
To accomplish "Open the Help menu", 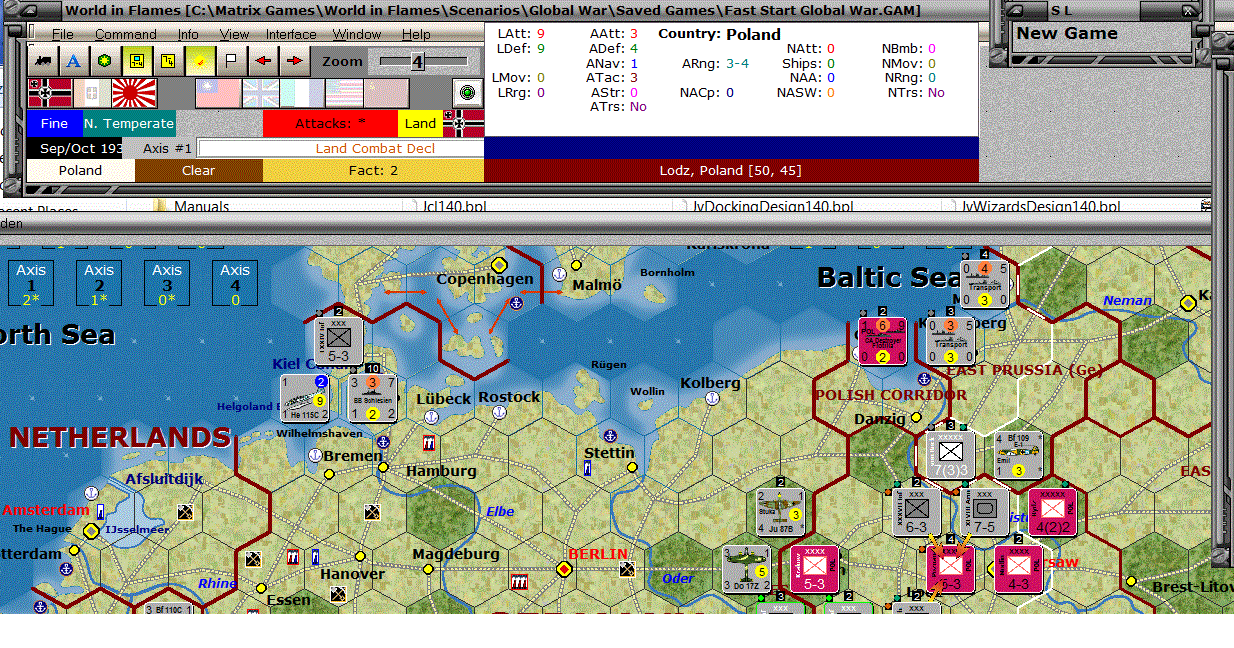I will click(x=416, y=34).
